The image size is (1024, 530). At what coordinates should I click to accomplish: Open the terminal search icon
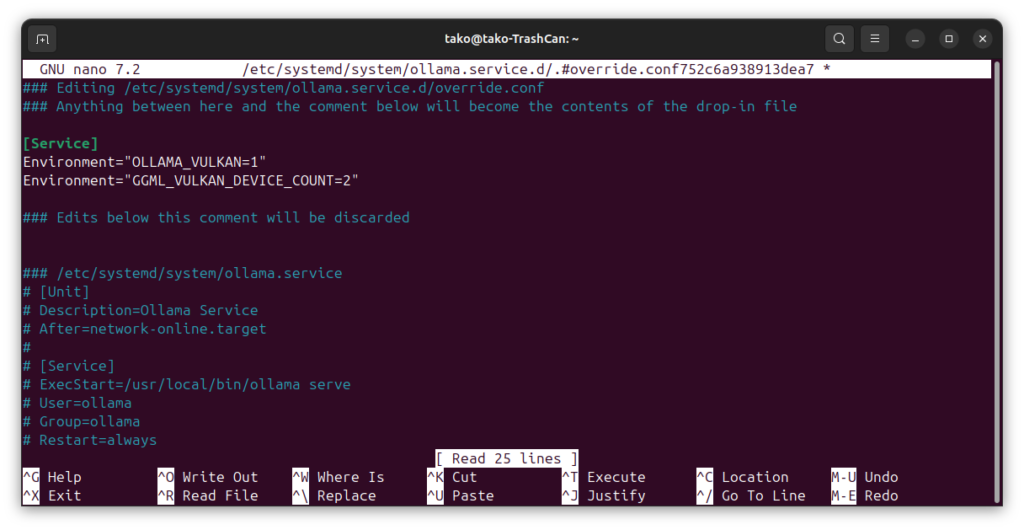pyautogui.click(x=838, y=39)
